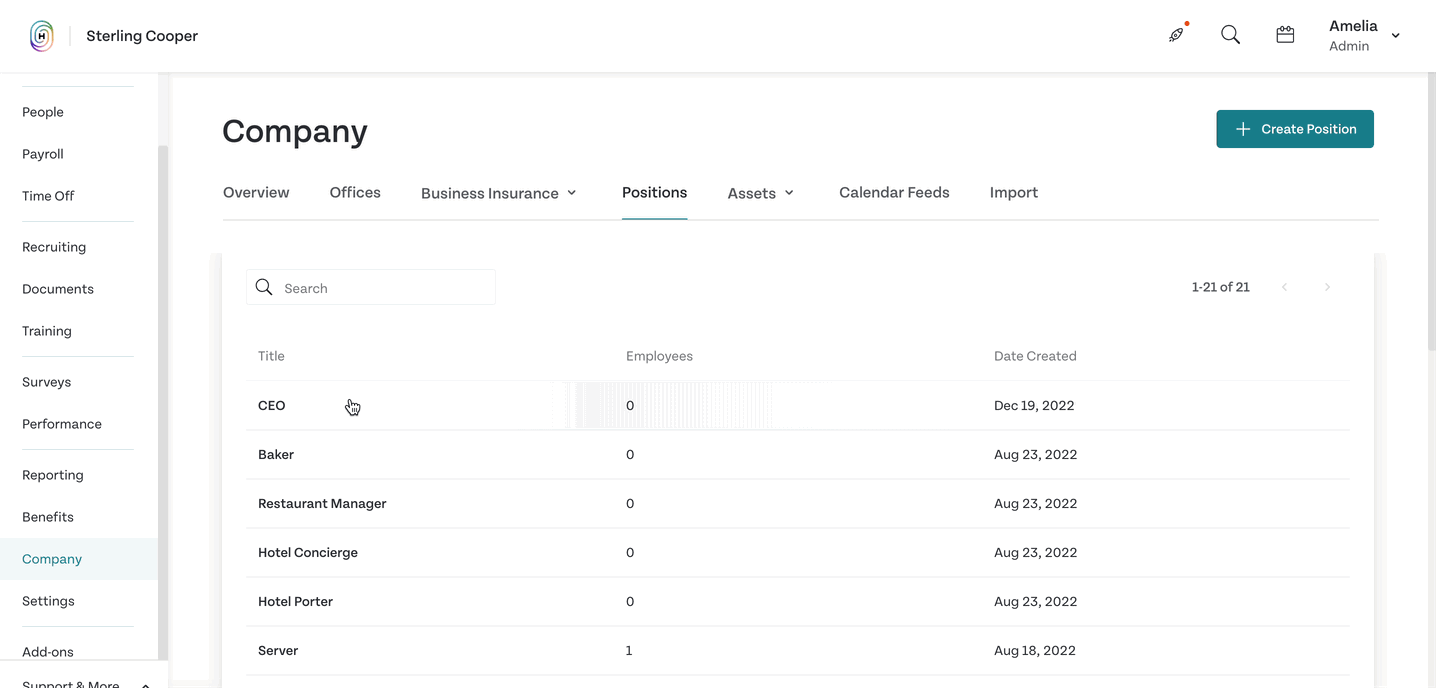Open global search via magnifier icon
This screenshot has height=688, width=1436.
click(1231, 35)
